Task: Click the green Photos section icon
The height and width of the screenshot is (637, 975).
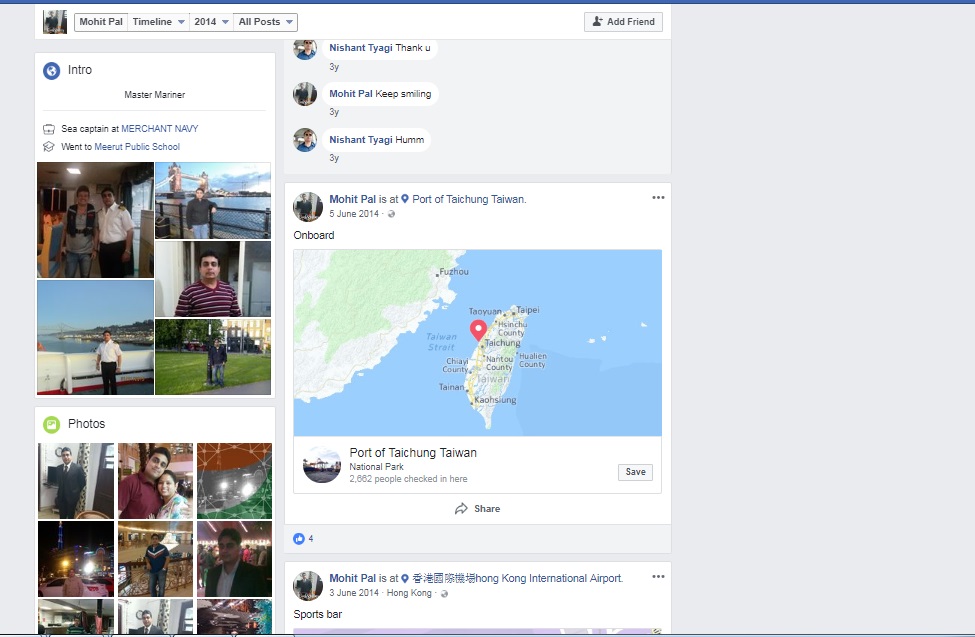Action: tap(52, 424)
